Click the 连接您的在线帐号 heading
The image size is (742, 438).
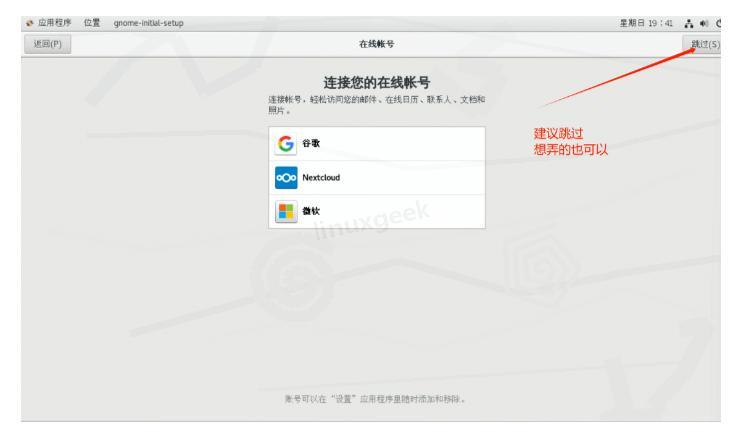click(371, 81)
